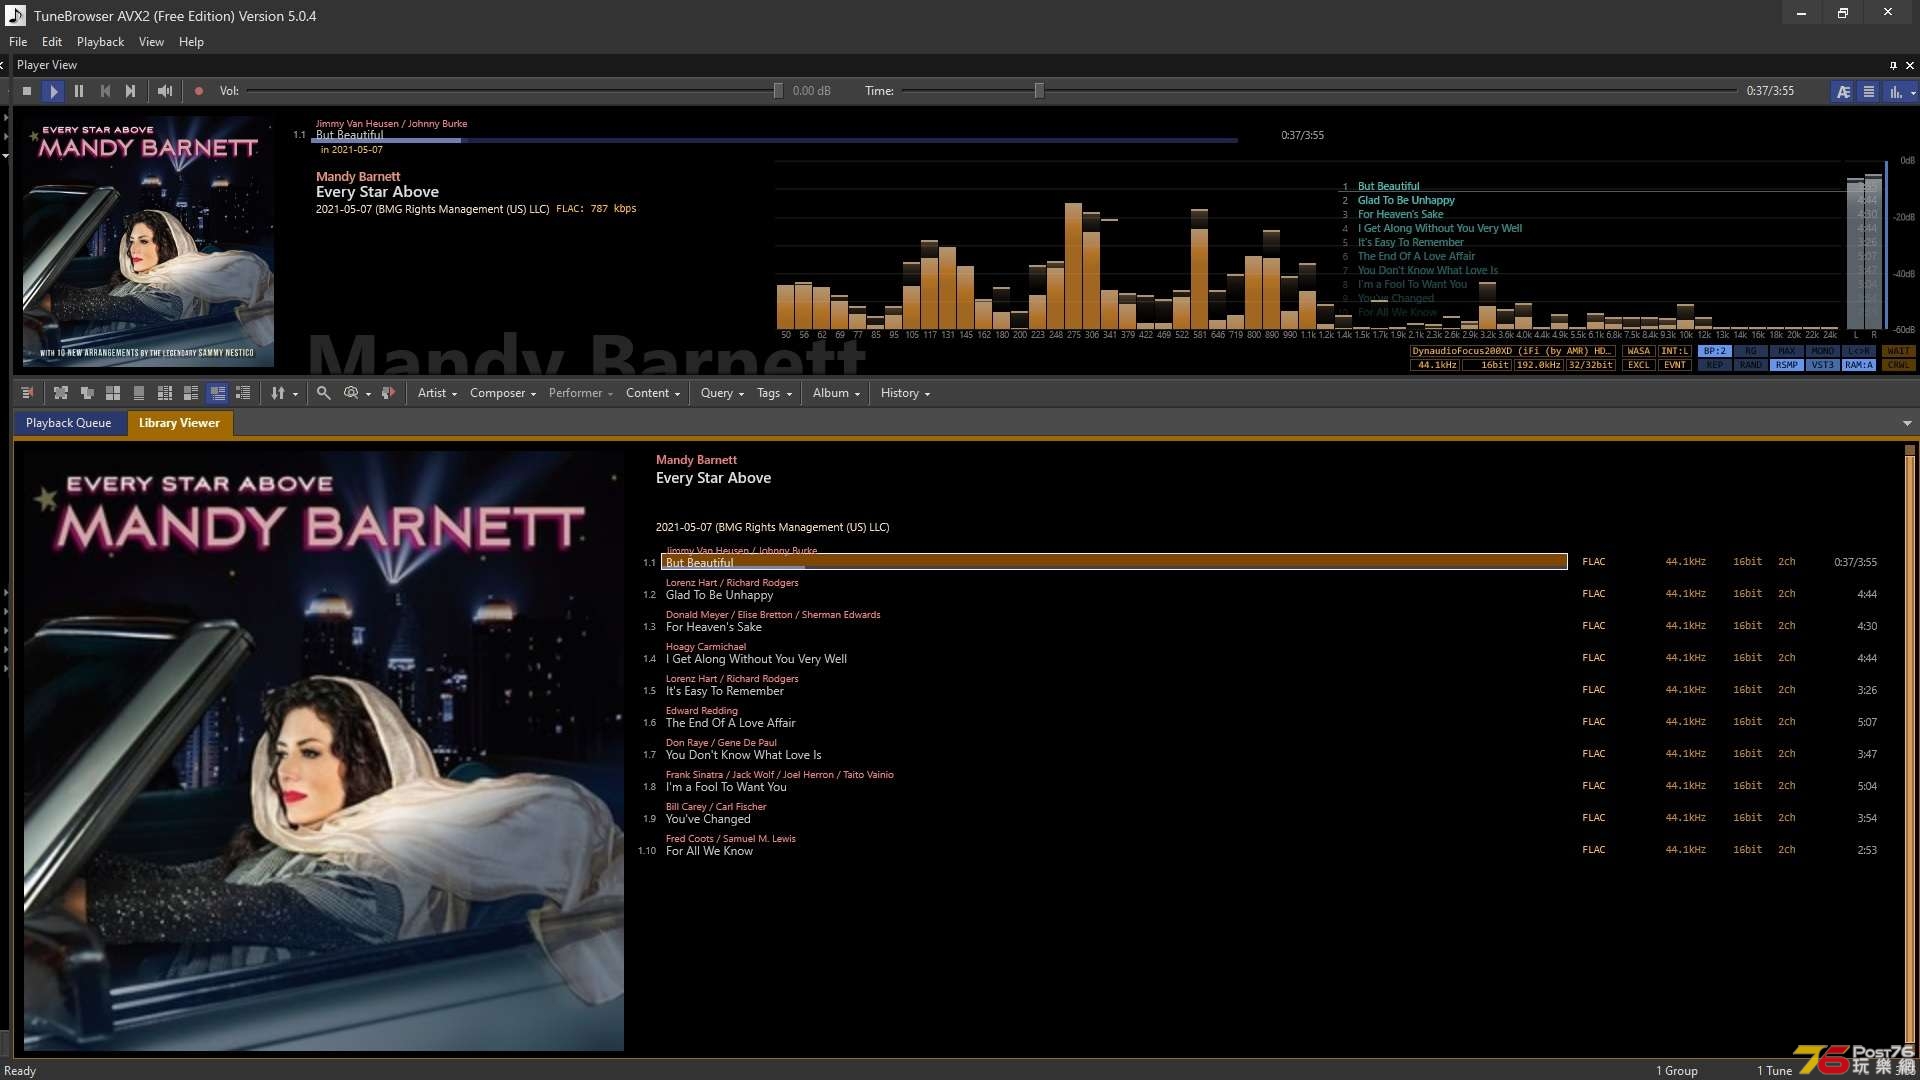The width and height of the screenshot is (1920, 1080).
Task: Click the Time seek slider handle
Action: tap(1039, 91)
